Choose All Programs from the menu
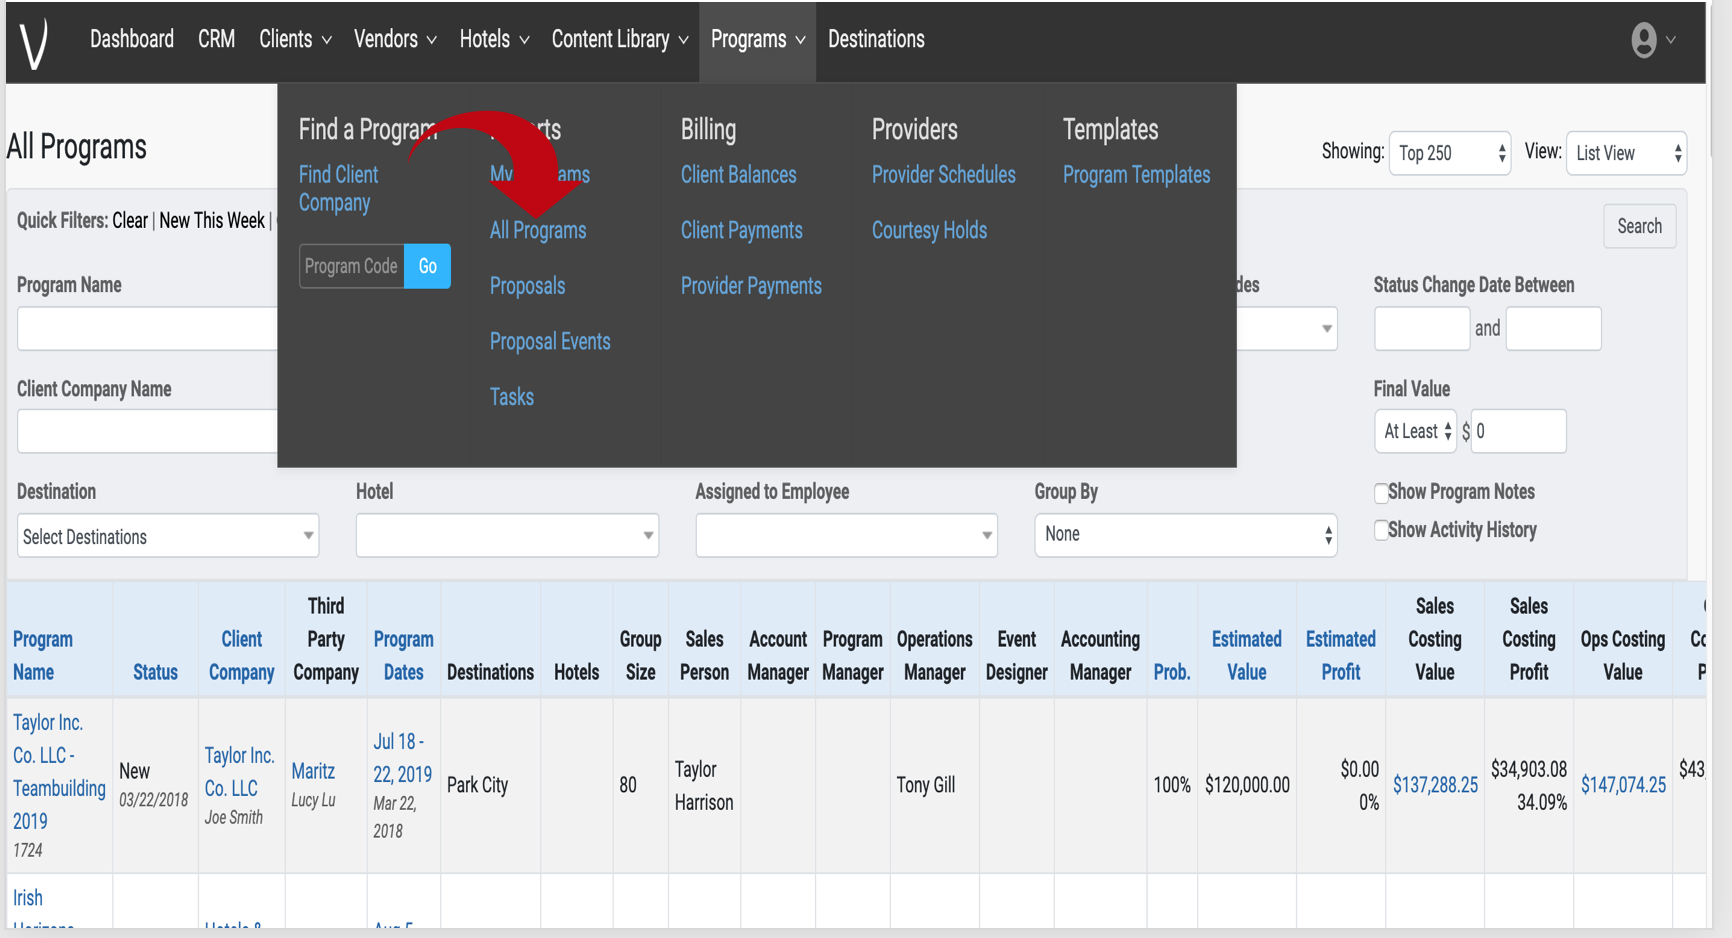The width and height of the screenshot is (1732, 938). [538, 230]
